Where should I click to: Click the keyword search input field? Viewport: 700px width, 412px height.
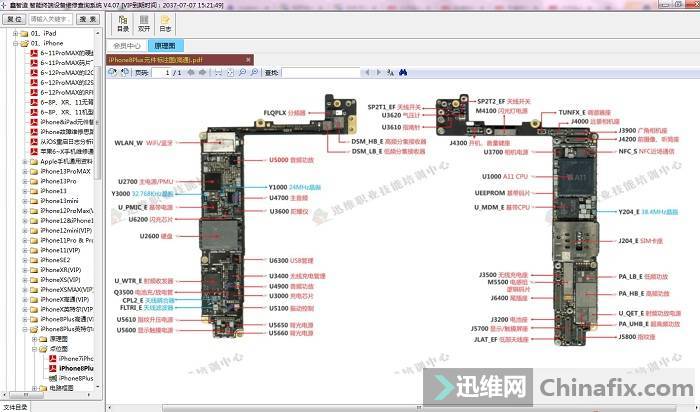(50, 18)
